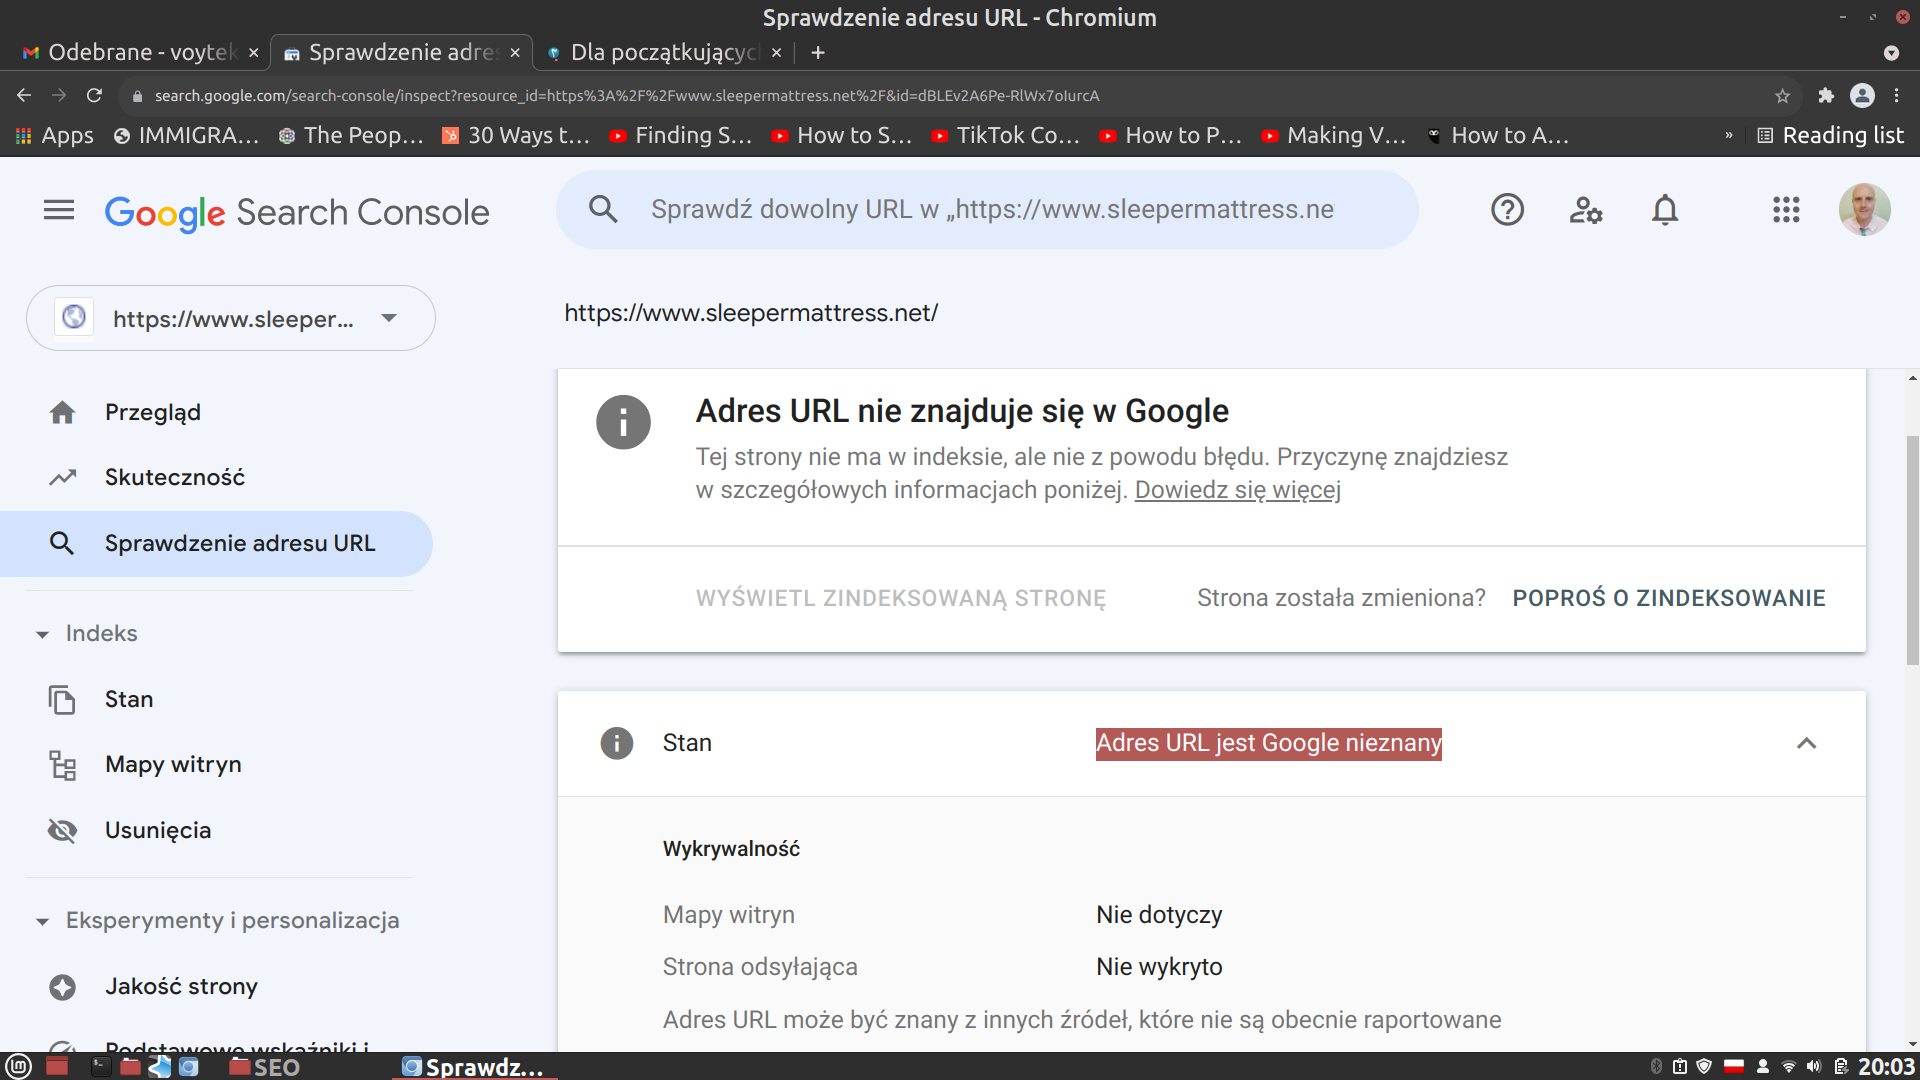Collapse the Indeks section

click(42, 634)
